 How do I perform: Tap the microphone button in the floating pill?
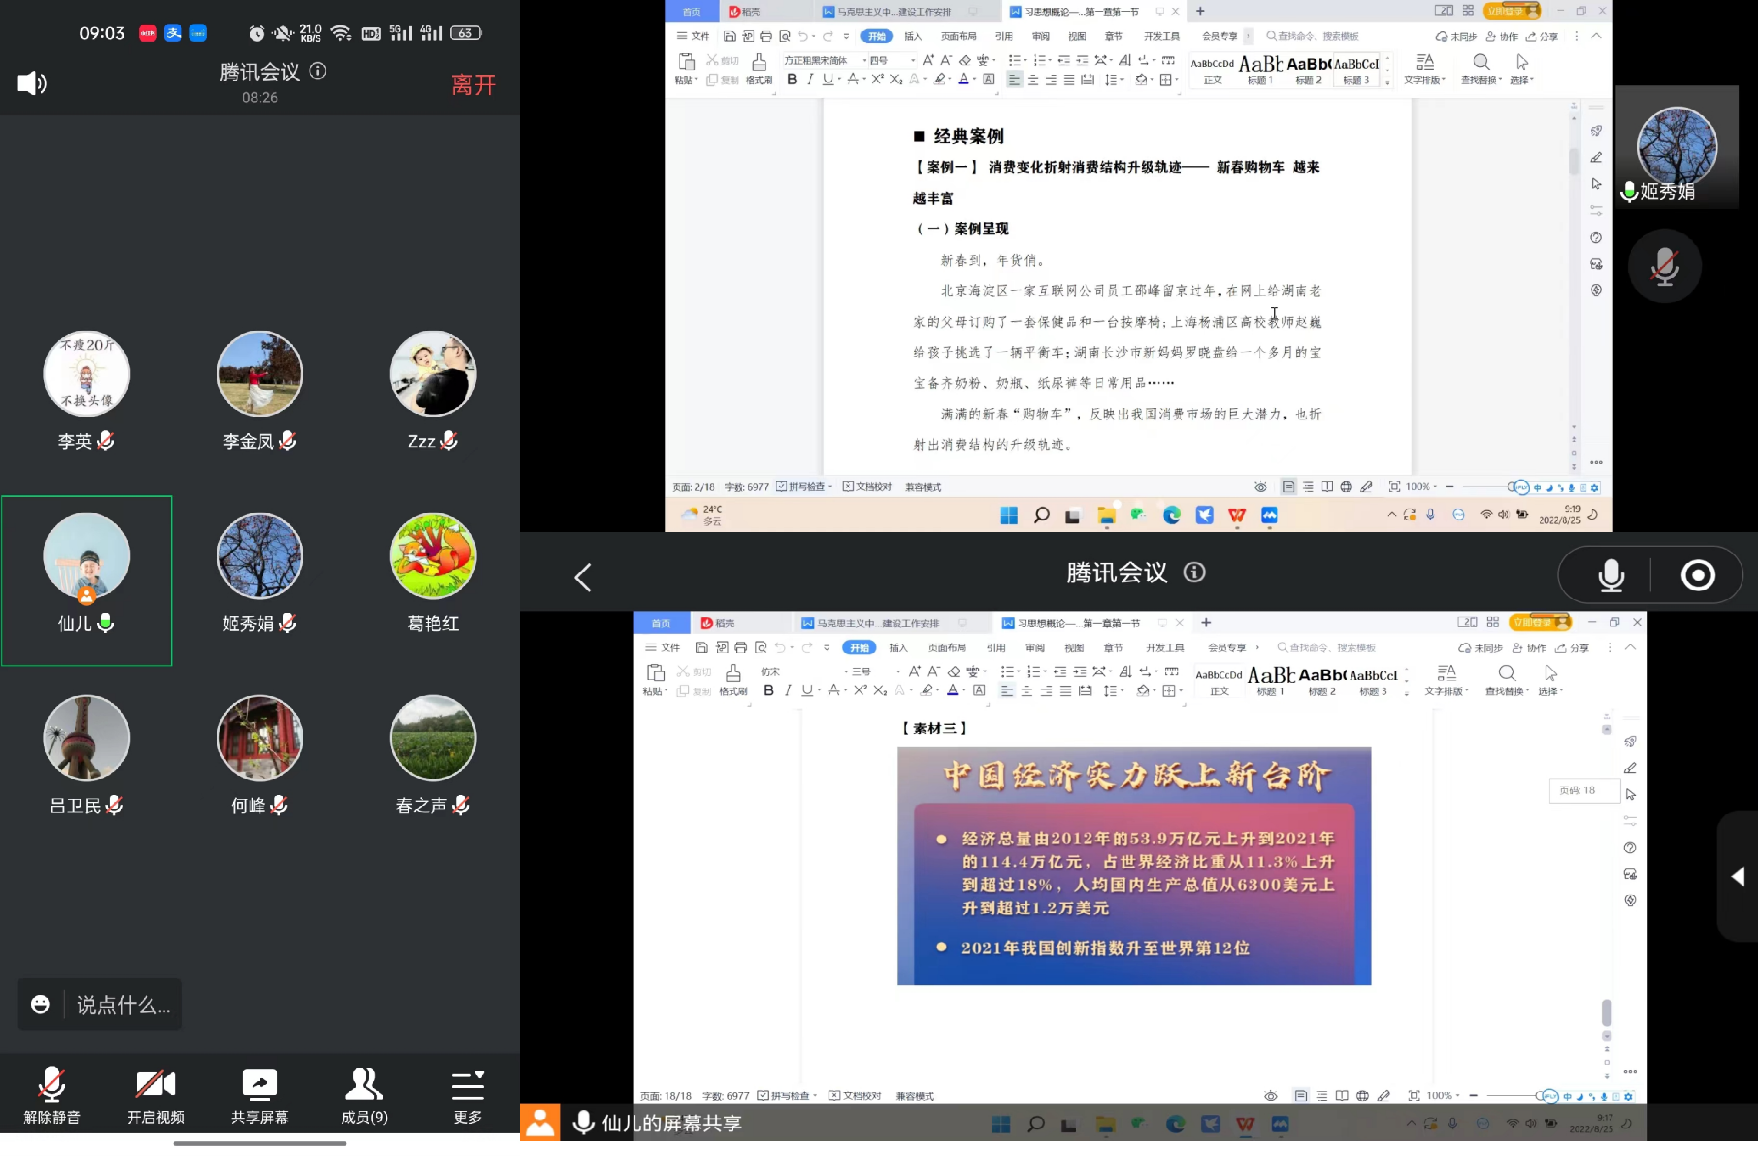coord(1610,575)
